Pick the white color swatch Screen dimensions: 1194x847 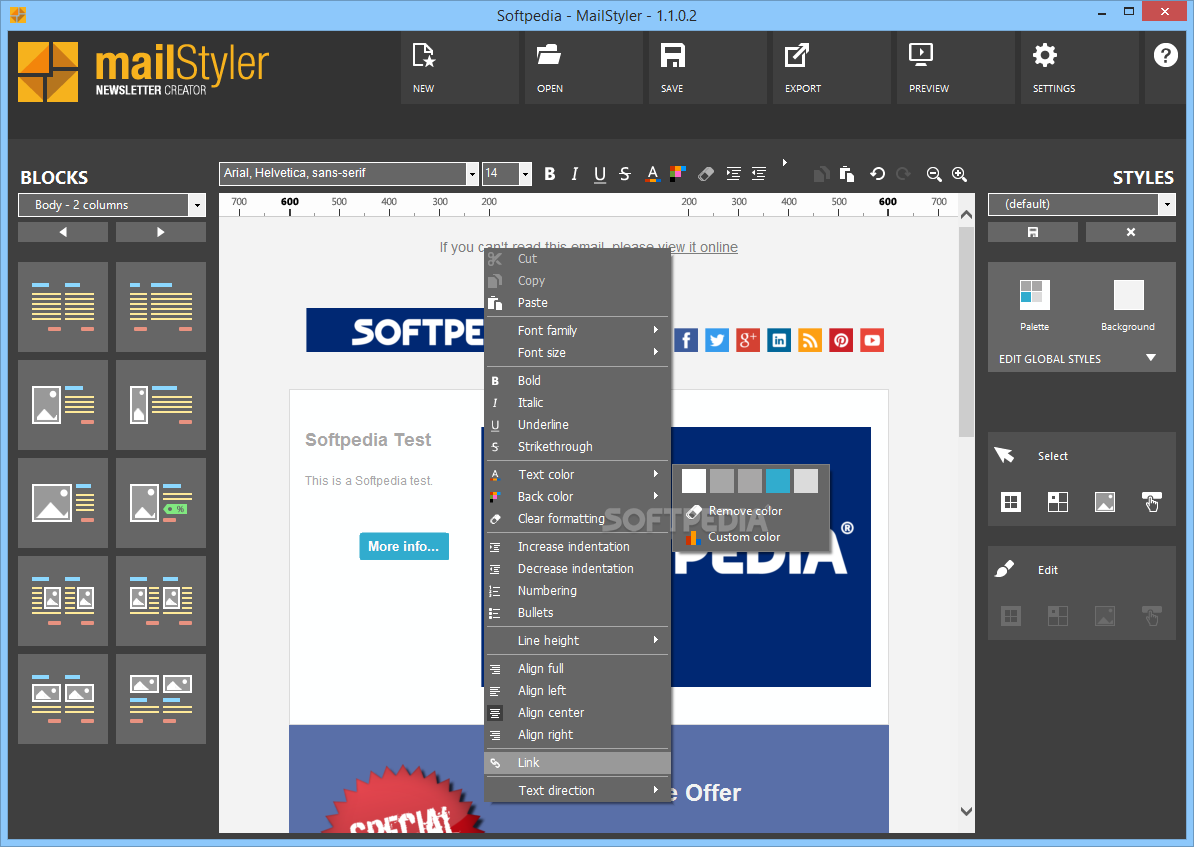[x=694, y=481]
